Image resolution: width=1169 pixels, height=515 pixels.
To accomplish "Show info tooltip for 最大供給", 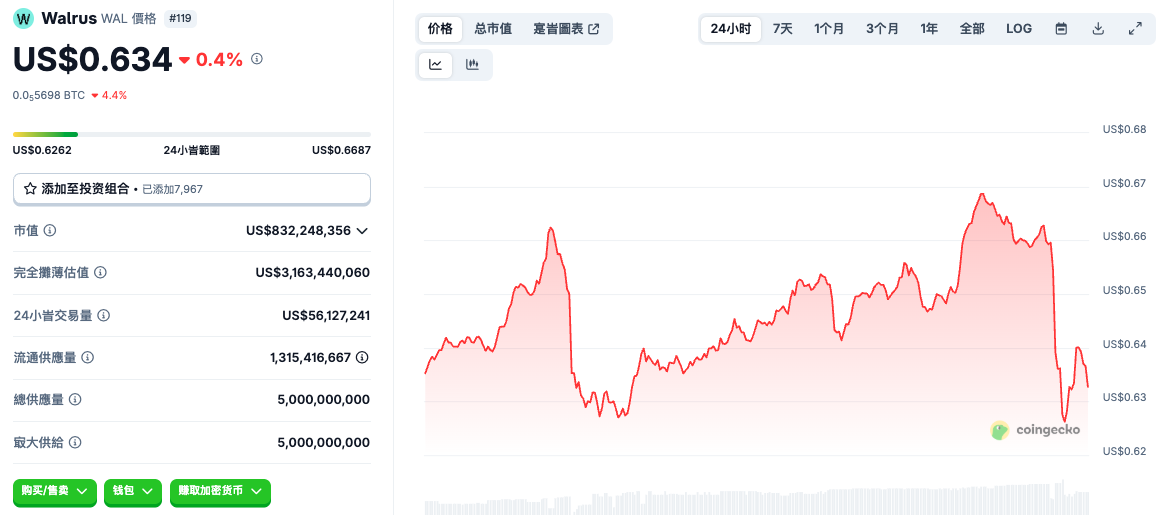I will click(75, 442).
